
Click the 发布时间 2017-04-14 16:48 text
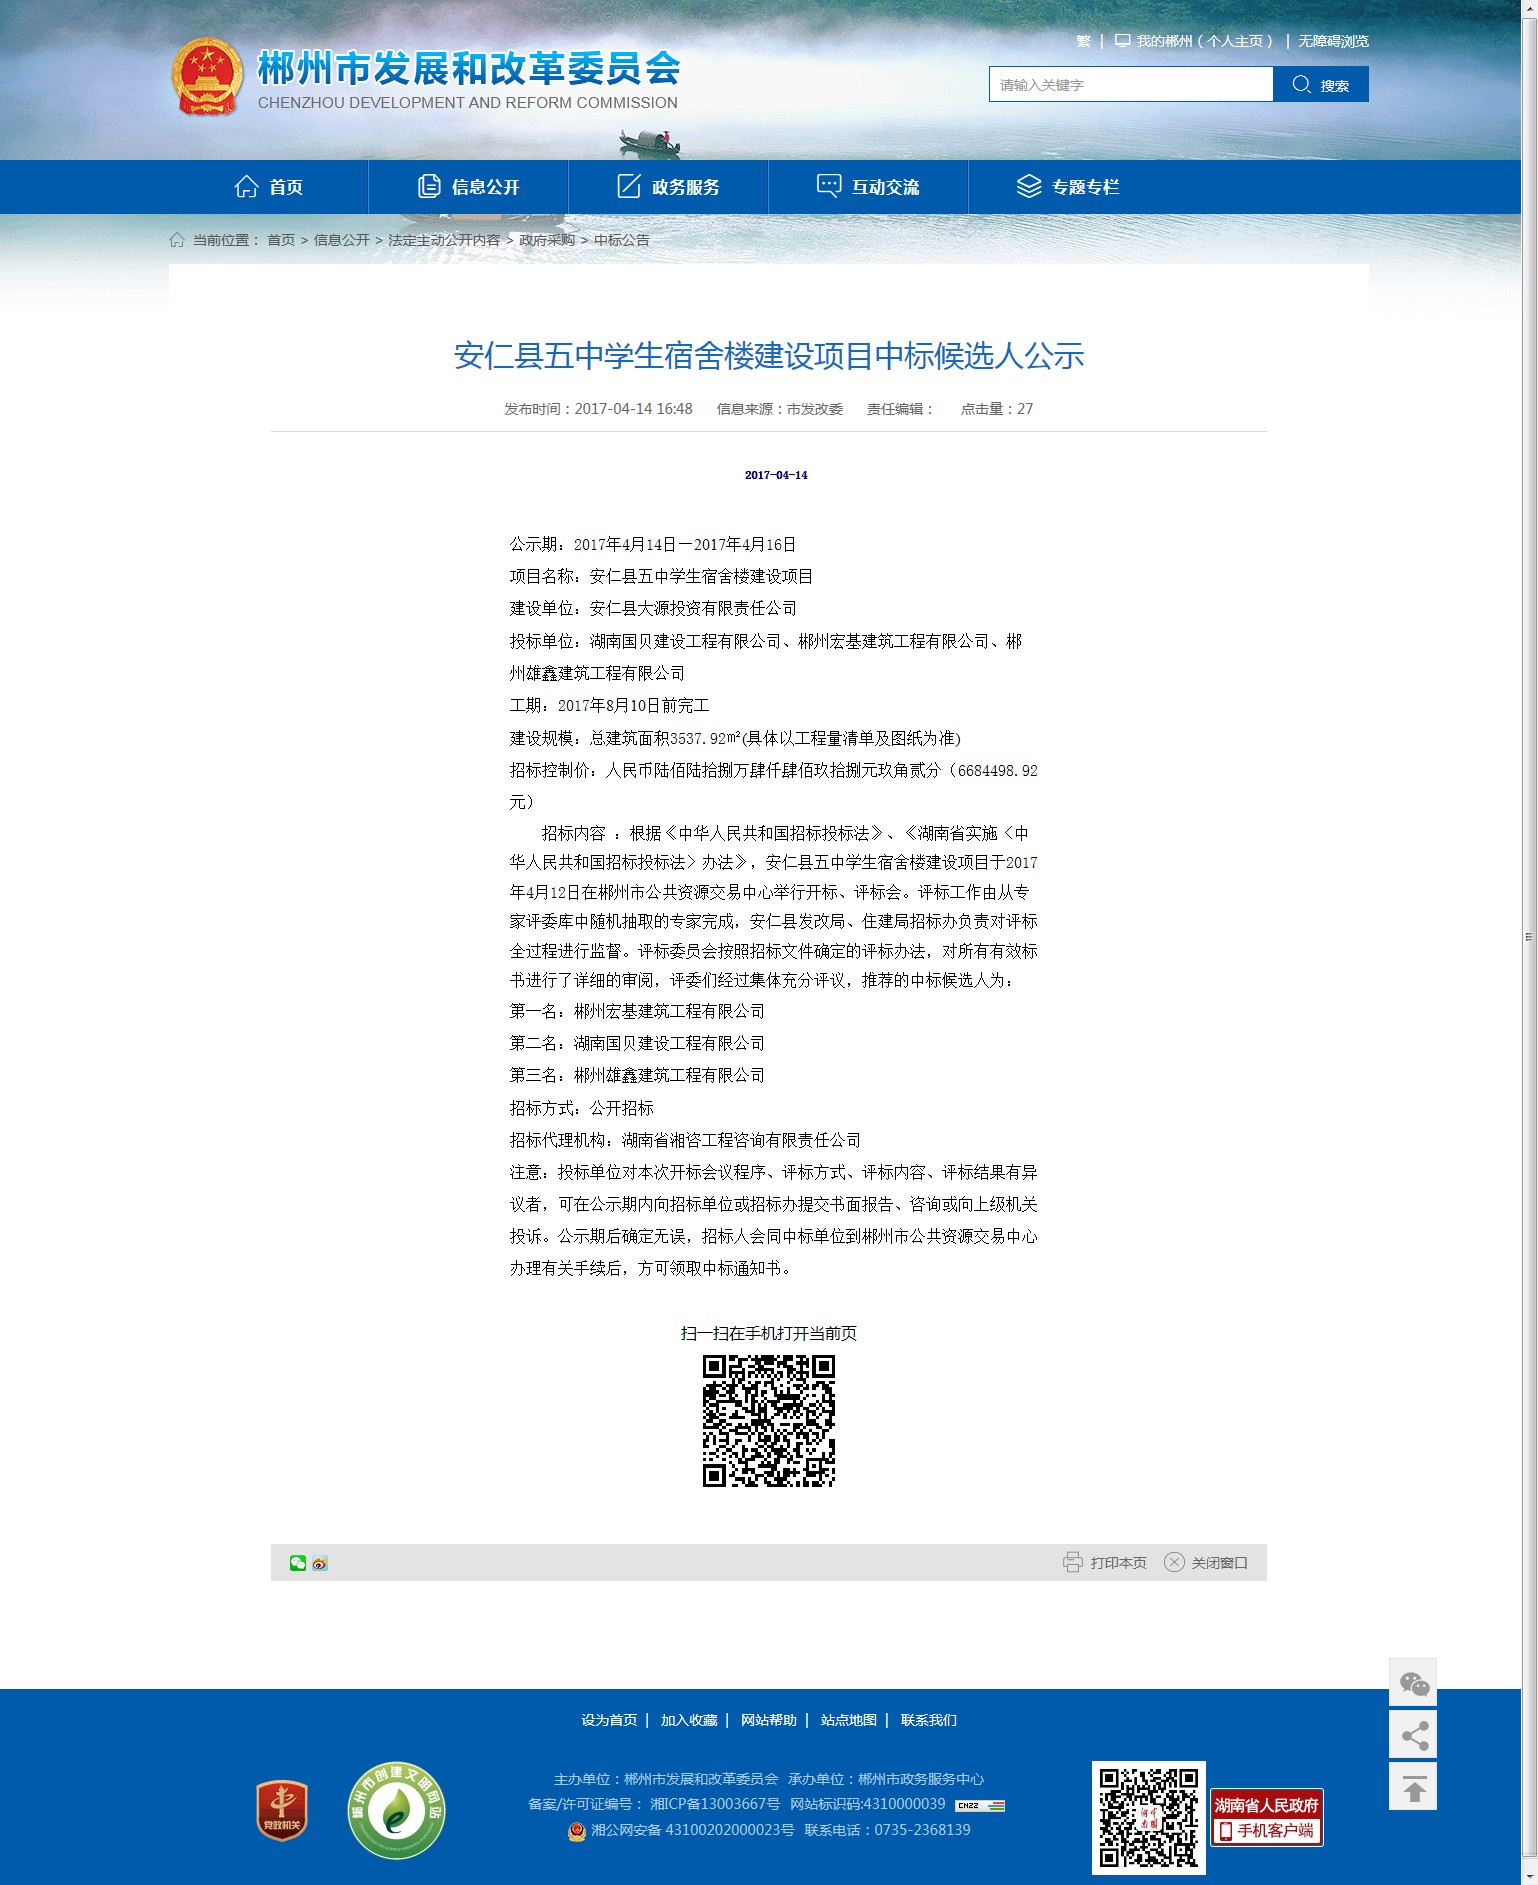pyautogui.click(x=598, y=409)
